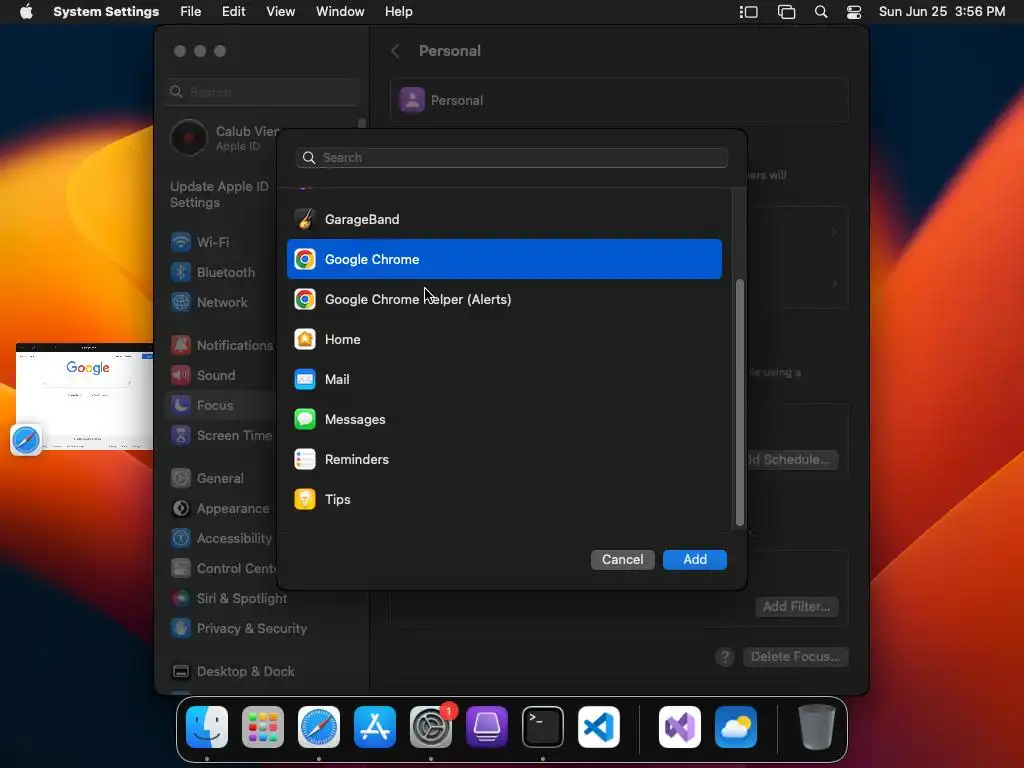Click the app list scrollbar
1024x768 pixels.
click(739, 402)
